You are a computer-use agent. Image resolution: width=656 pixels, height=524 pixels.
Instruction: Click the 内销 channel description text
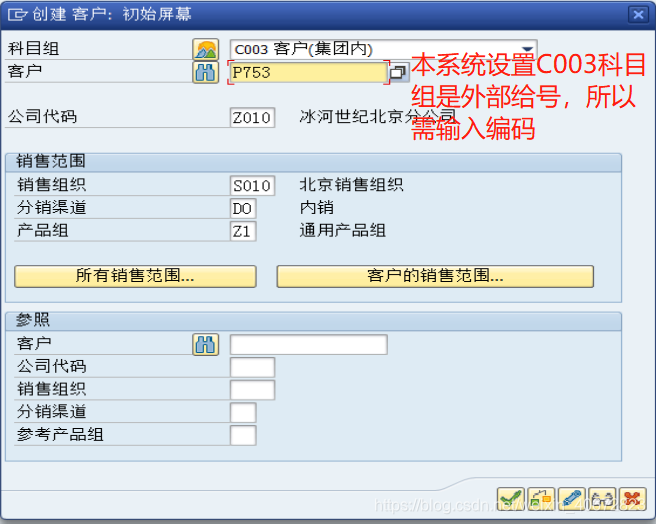click(317, 208)
